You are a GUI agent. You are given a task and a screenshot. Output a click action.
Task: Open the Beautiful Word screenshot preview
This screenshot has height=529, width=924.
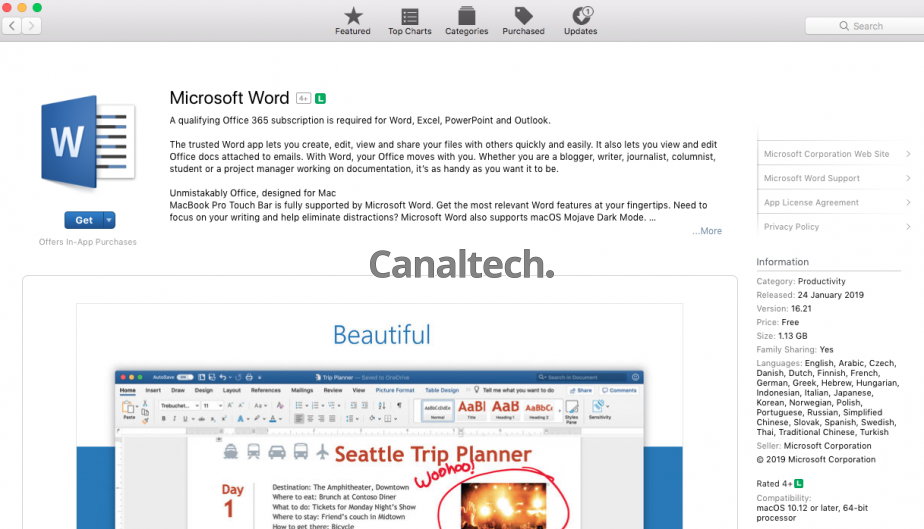point(380,416)
